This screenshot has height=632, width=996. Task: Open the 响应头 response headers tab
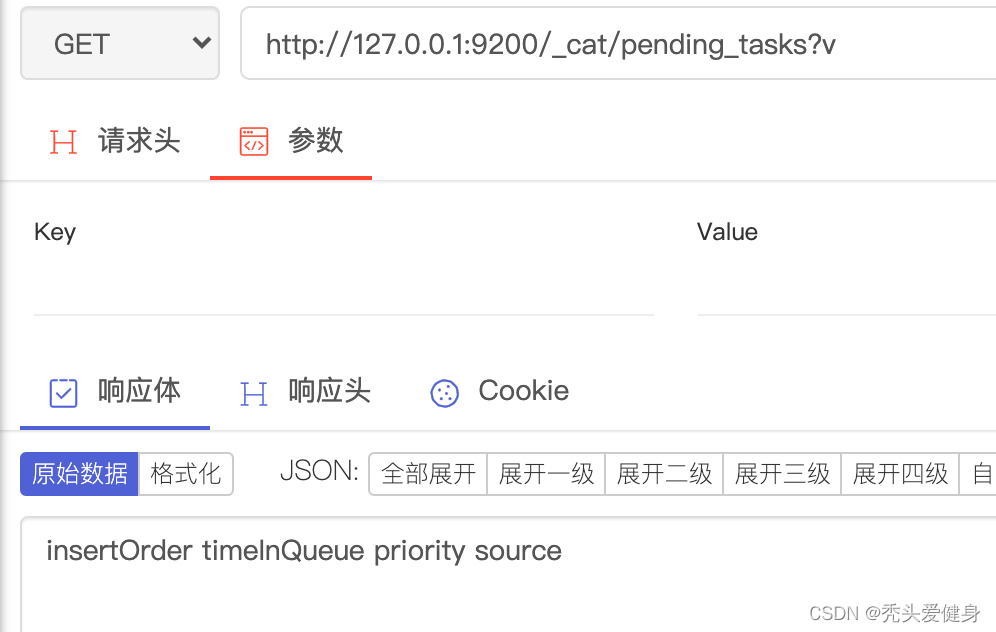coord(329,391)
